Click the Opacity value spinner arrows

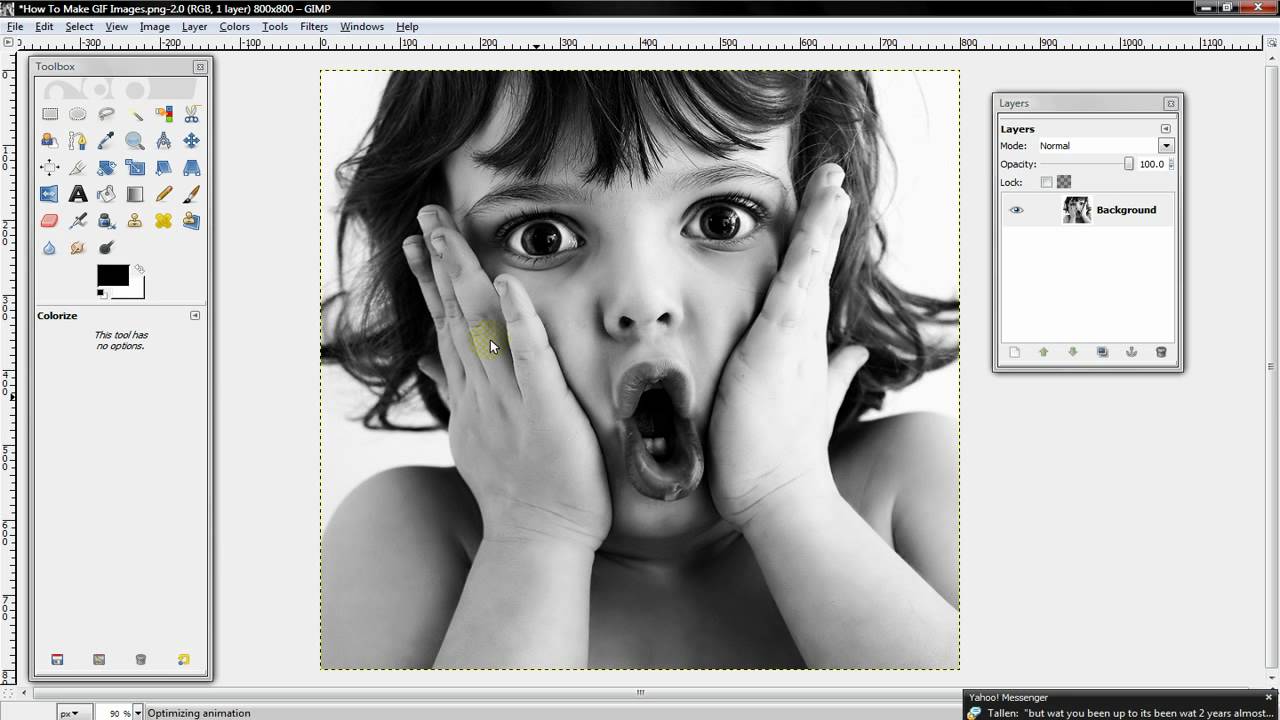[x=1171, y=164]
